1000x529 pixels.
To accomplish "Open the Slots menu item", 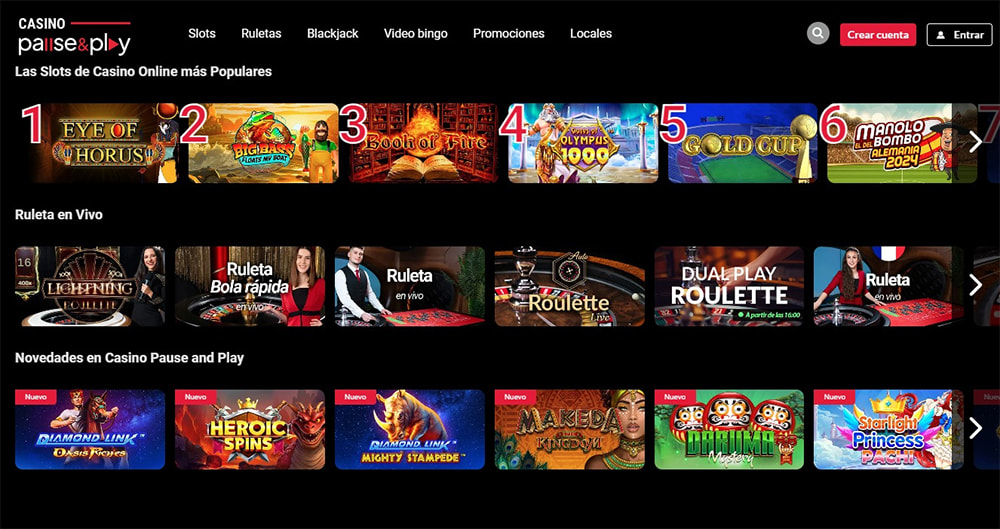I will point(202,34).
